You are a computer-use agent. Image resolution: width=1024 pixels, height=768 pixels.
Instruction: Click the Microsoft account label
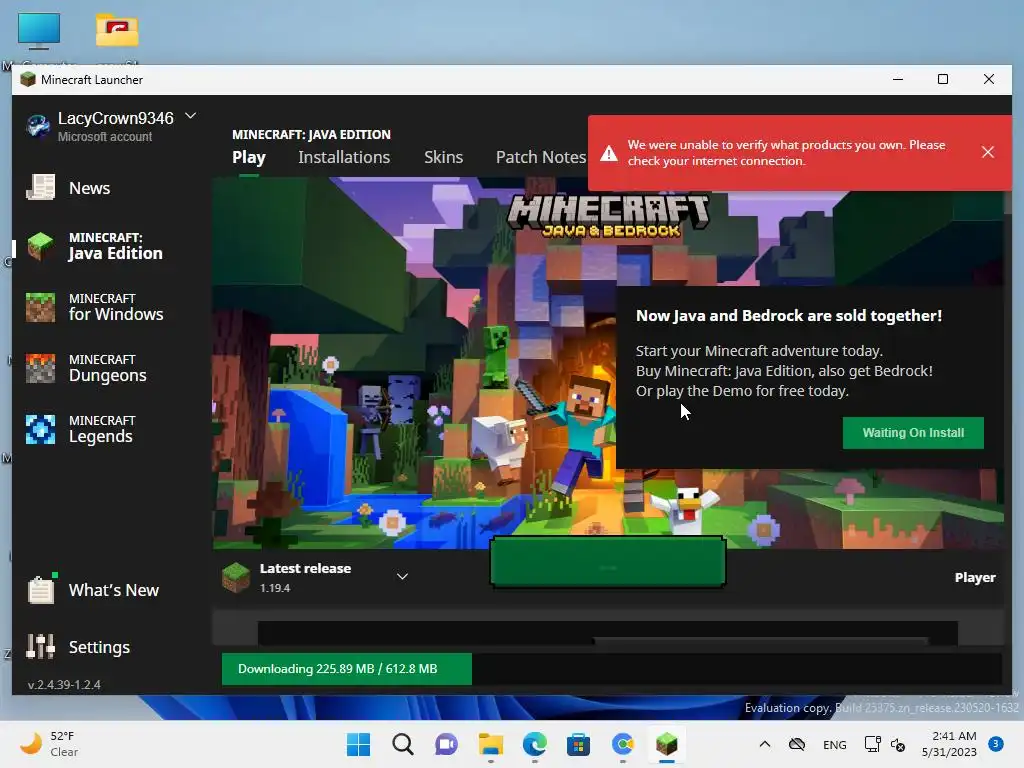tap(104, 136)
